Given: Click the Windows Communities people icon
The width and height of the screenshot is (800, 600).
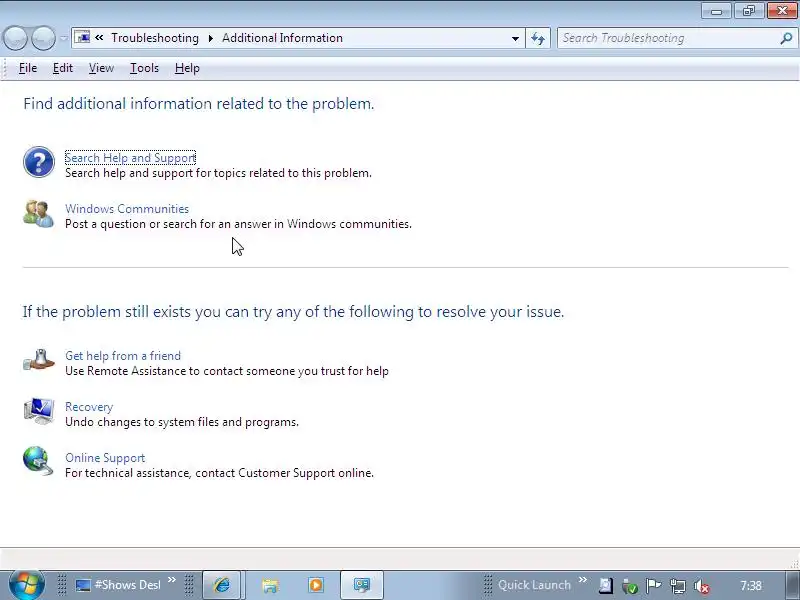Looking at the screenshot, I should [38, 214].
